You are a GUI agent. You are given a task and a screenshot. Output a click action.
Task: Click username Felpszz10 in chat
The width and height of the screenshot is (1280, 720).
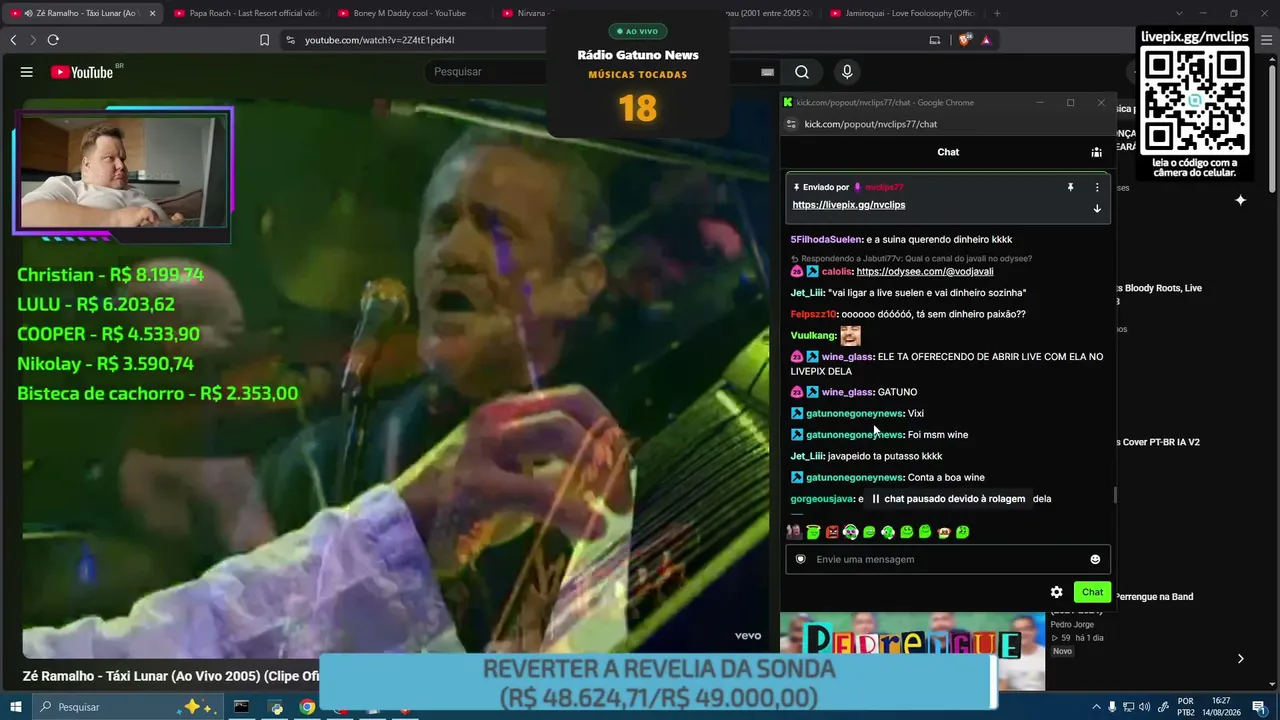pos(813,314)
